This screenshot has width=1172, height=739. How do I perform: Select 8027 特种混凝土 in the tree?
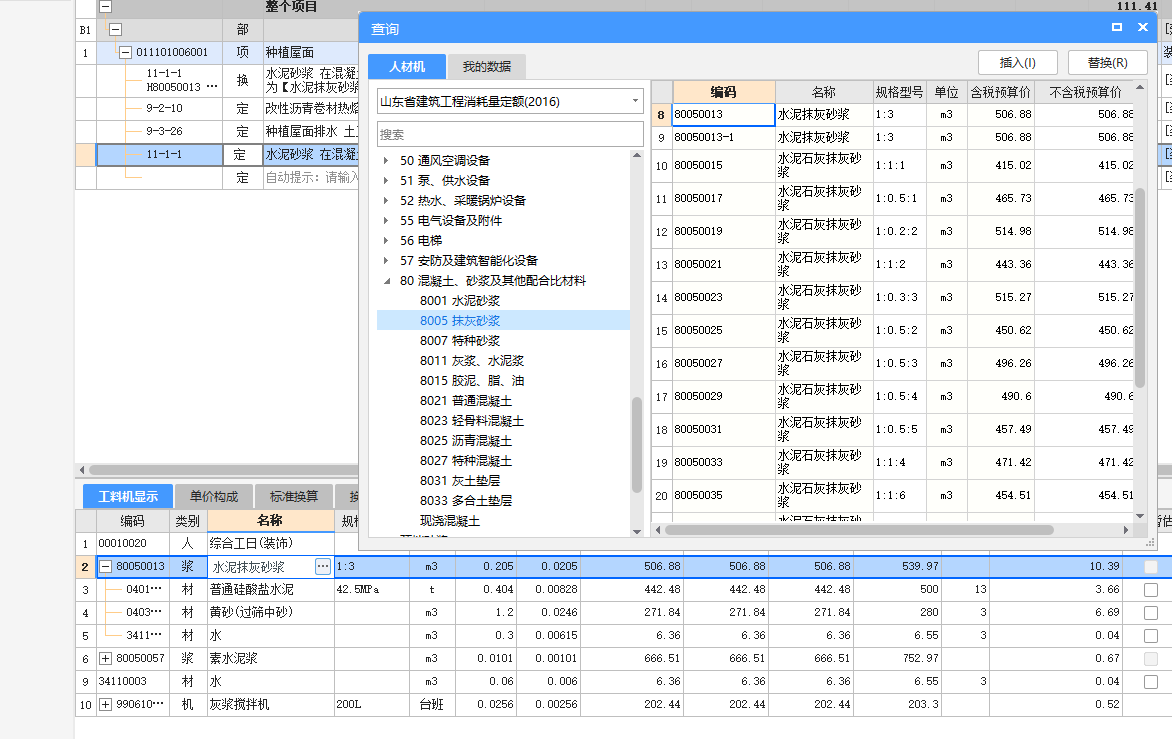pos(466,461)
